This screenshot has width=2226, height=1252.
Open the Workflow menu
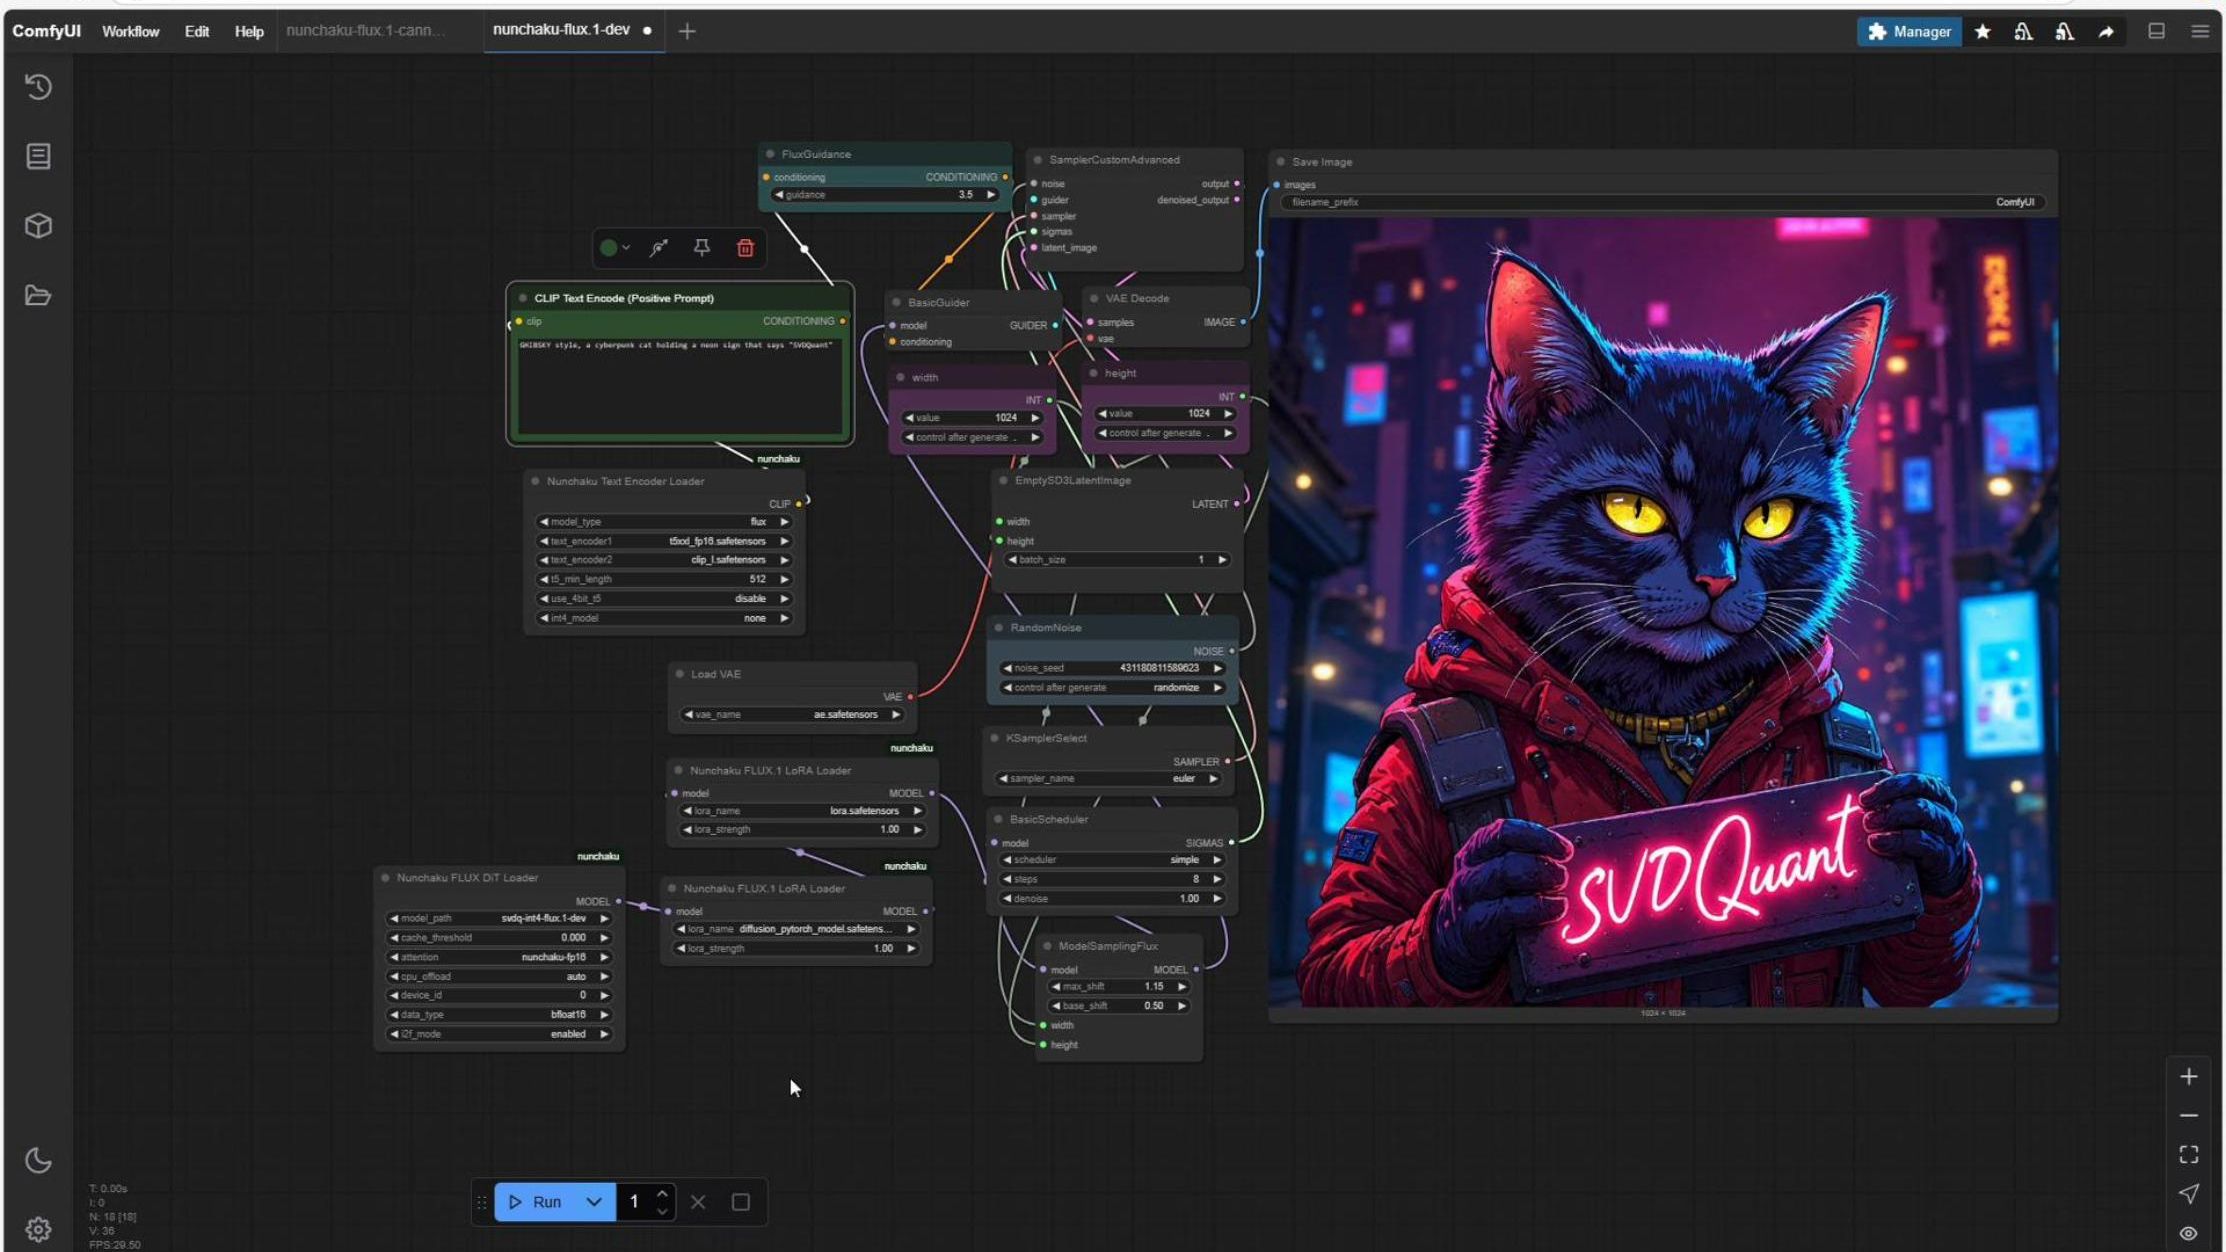coord(130,31)
